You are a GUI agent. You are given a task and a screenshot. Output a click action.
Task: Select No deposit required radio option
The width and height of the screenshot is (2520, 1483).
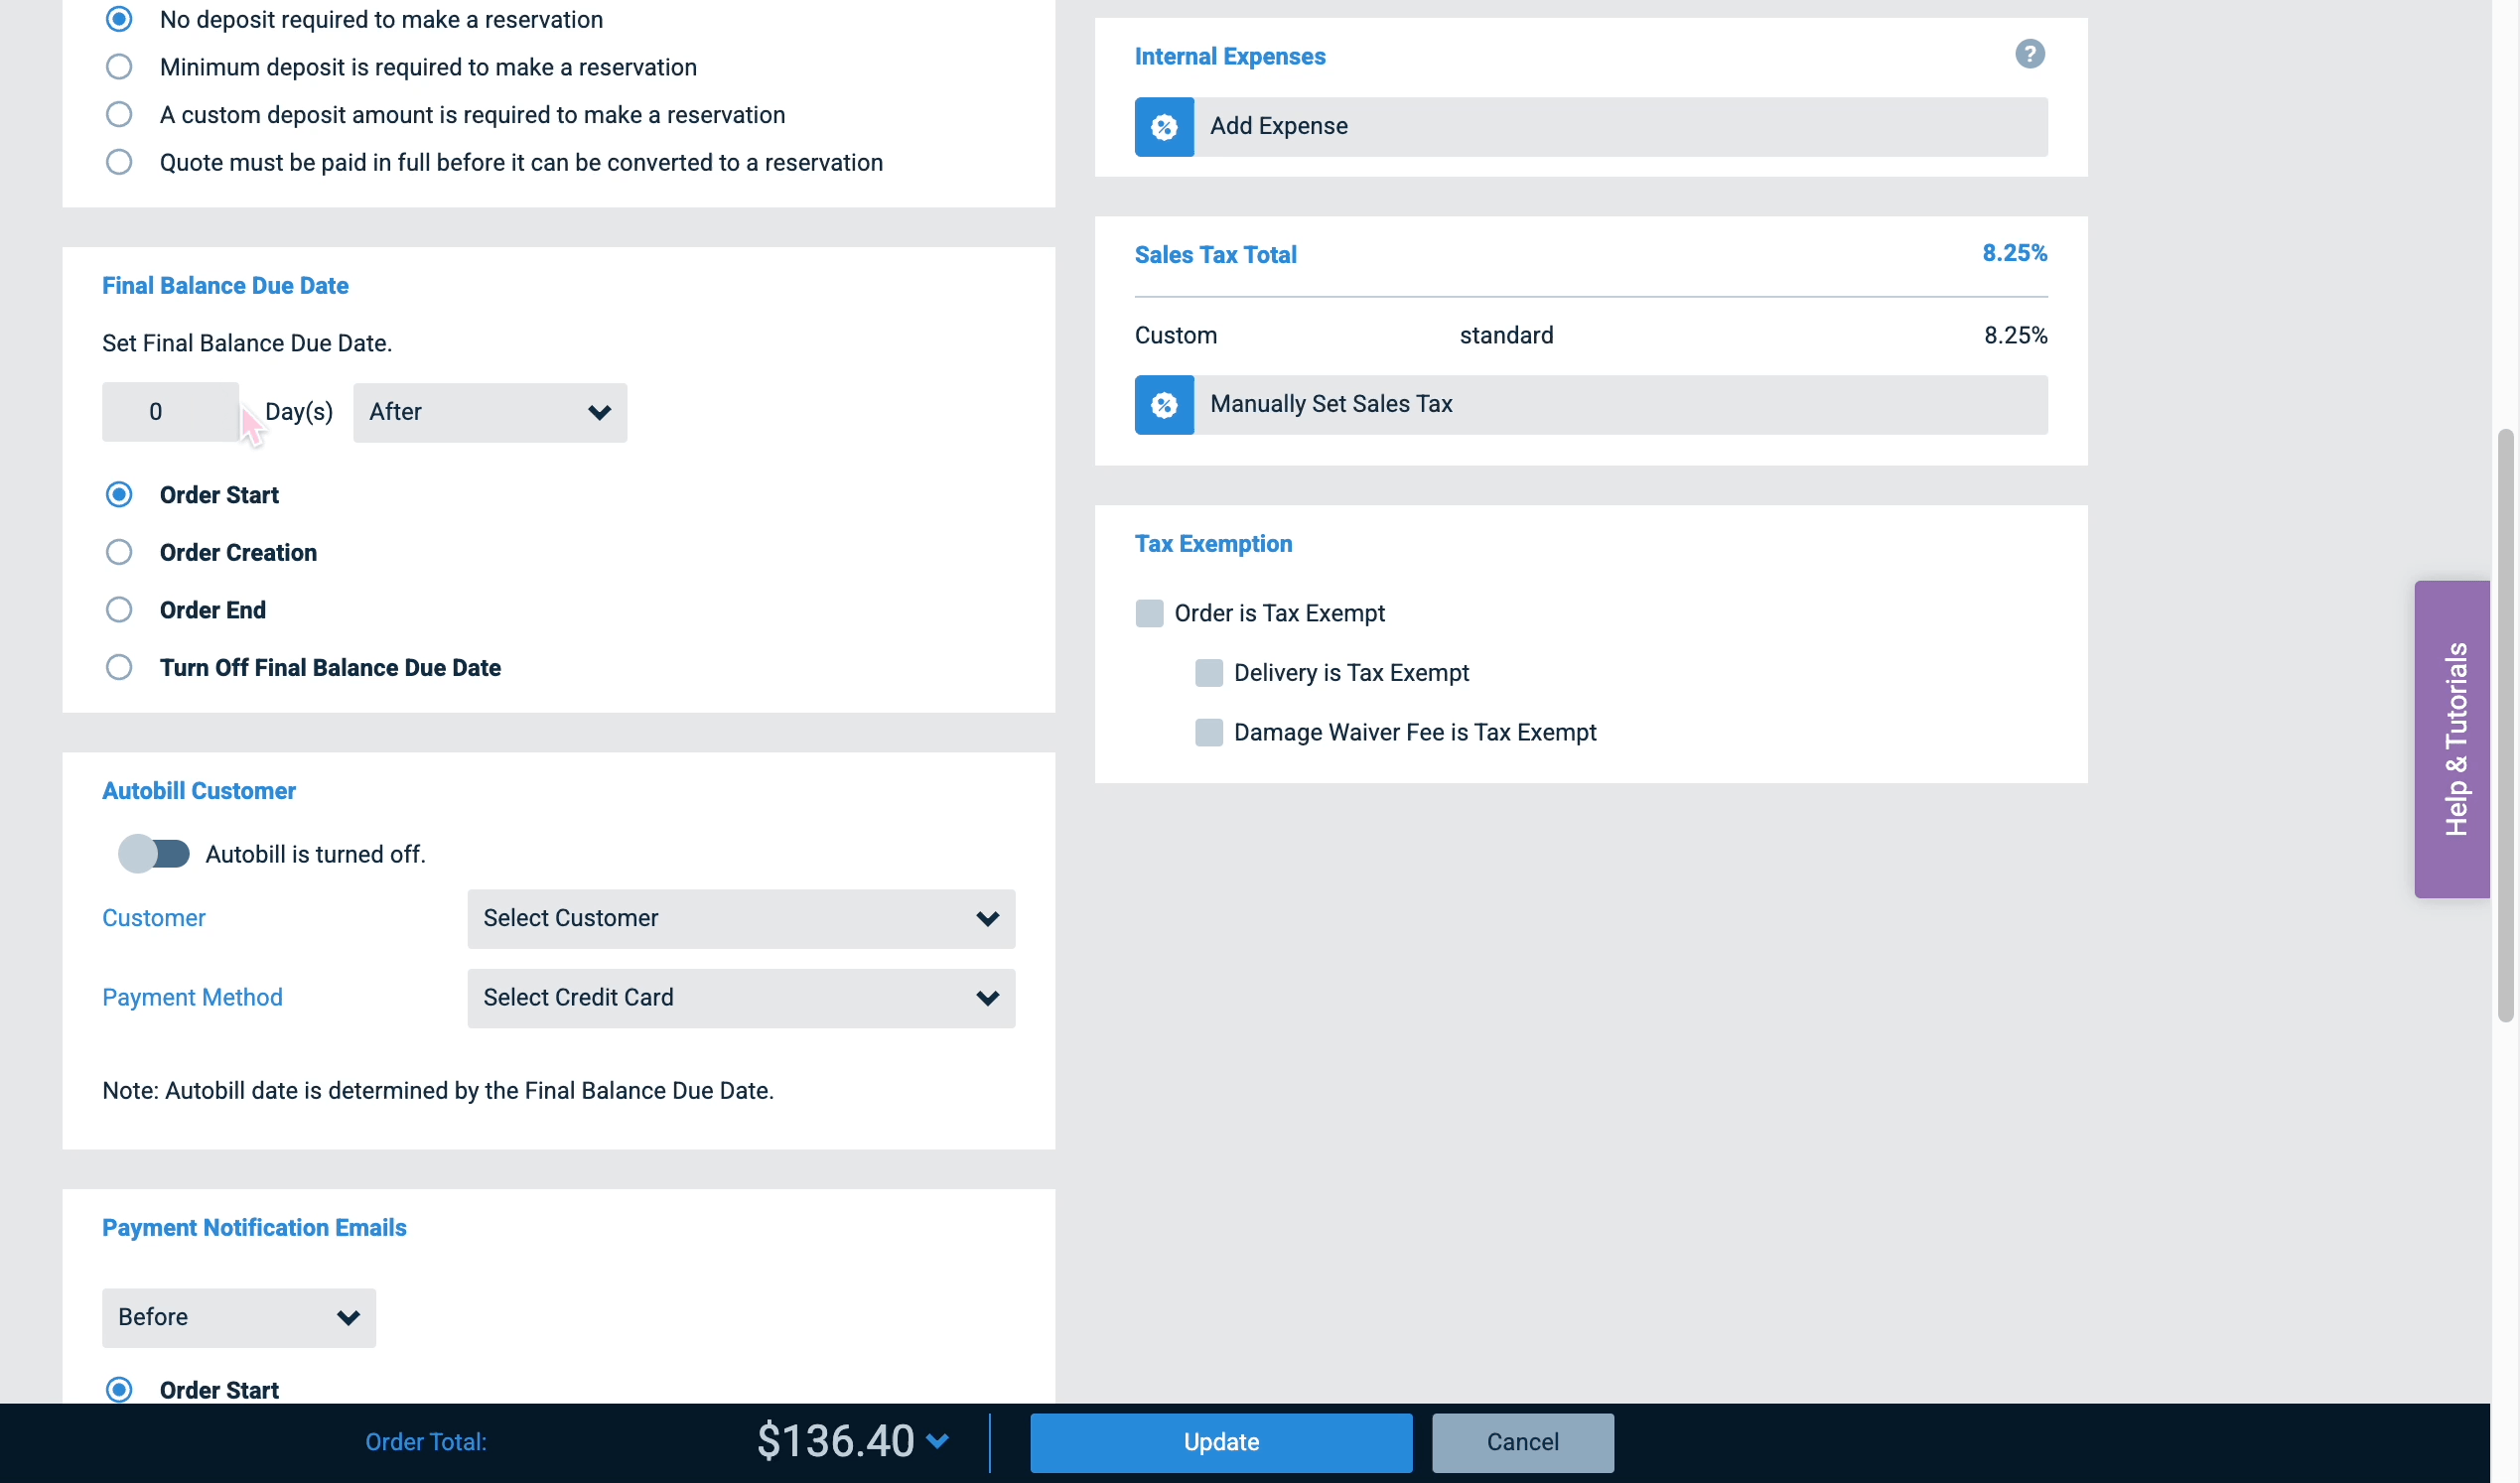119,19
